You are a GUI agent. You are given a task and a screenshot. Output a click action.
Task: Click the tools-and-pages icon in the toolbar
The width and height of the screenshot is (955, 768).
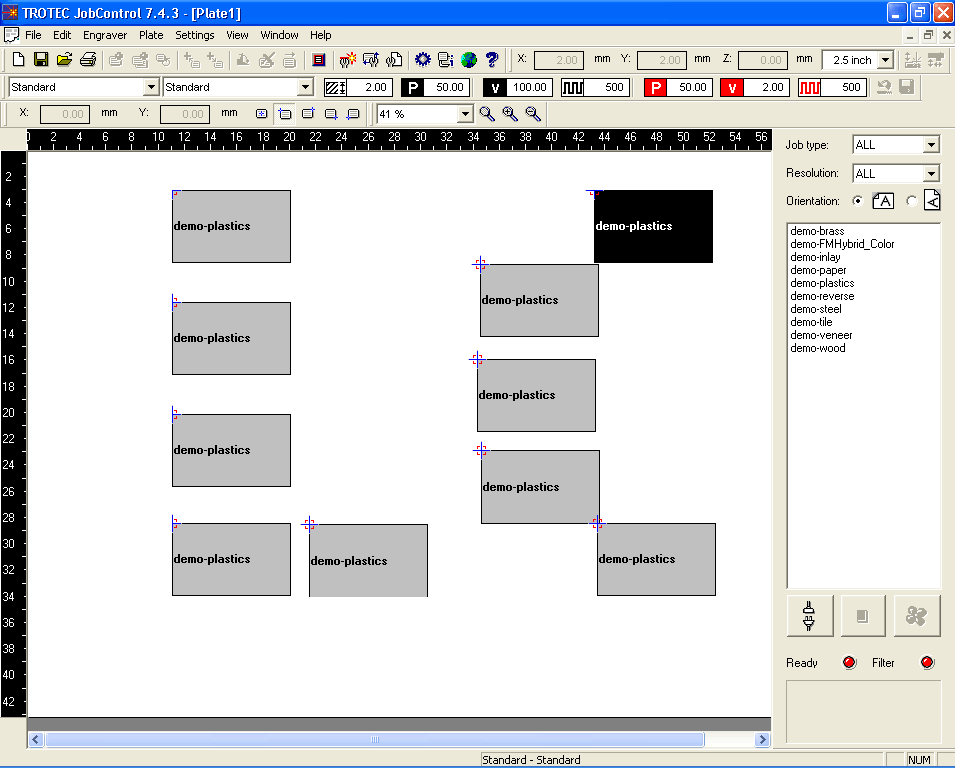[394, 60]
